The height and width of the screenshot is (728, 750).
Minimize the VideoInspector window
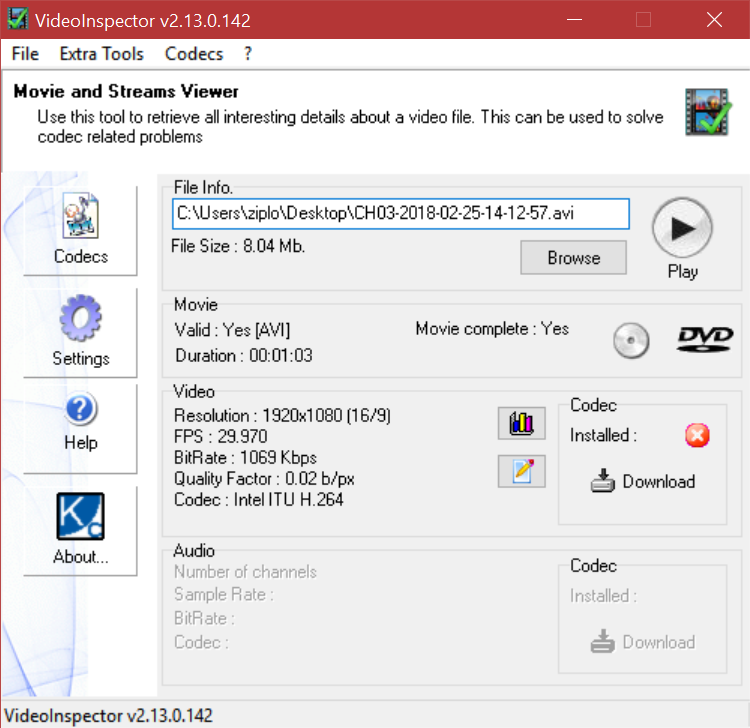pyautogui.click(x=574, y=20)
